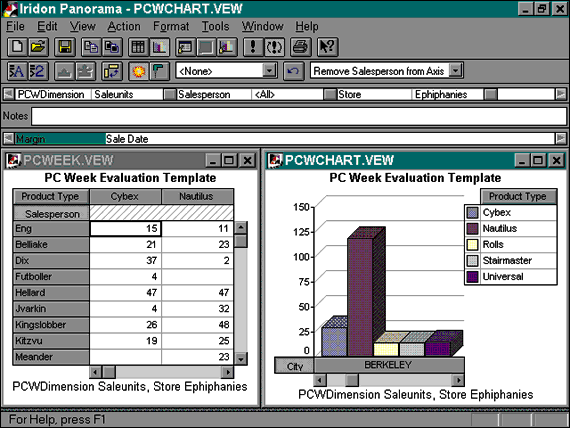Image resolution: width=570 pixels, height=428 pixels.
Task: Click the Salesperson row header button
Action: point(51,214)
